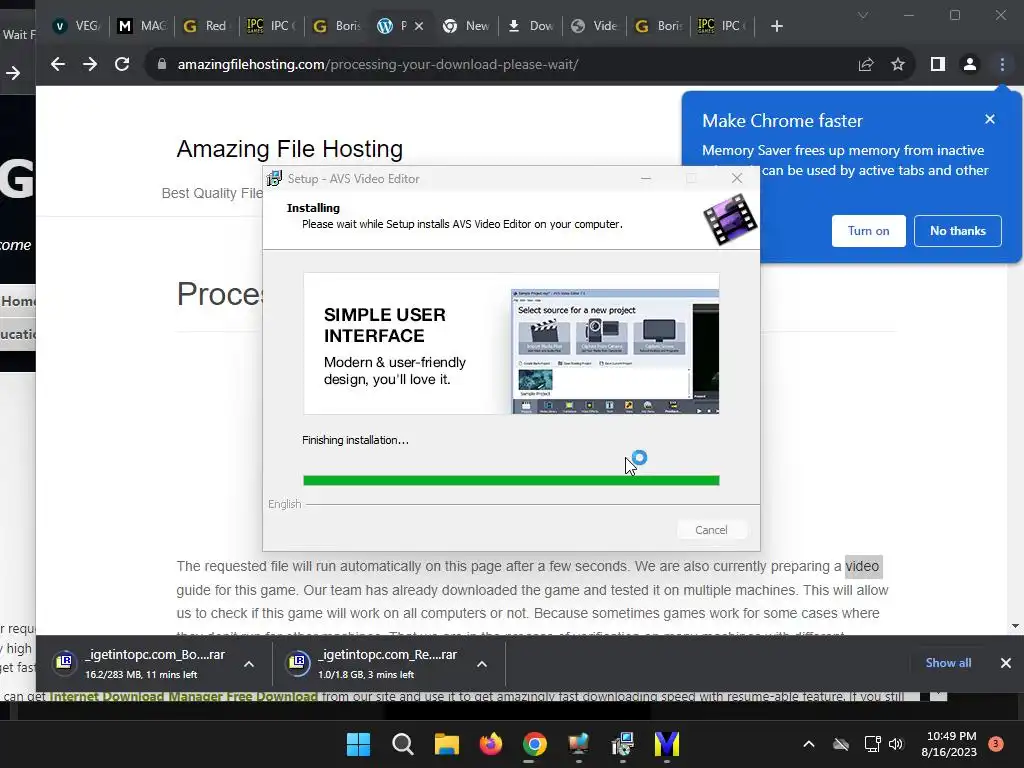Switch to the Dow downloads tab
Screen dimensions: 1024x768
click(x=530, y=26)
